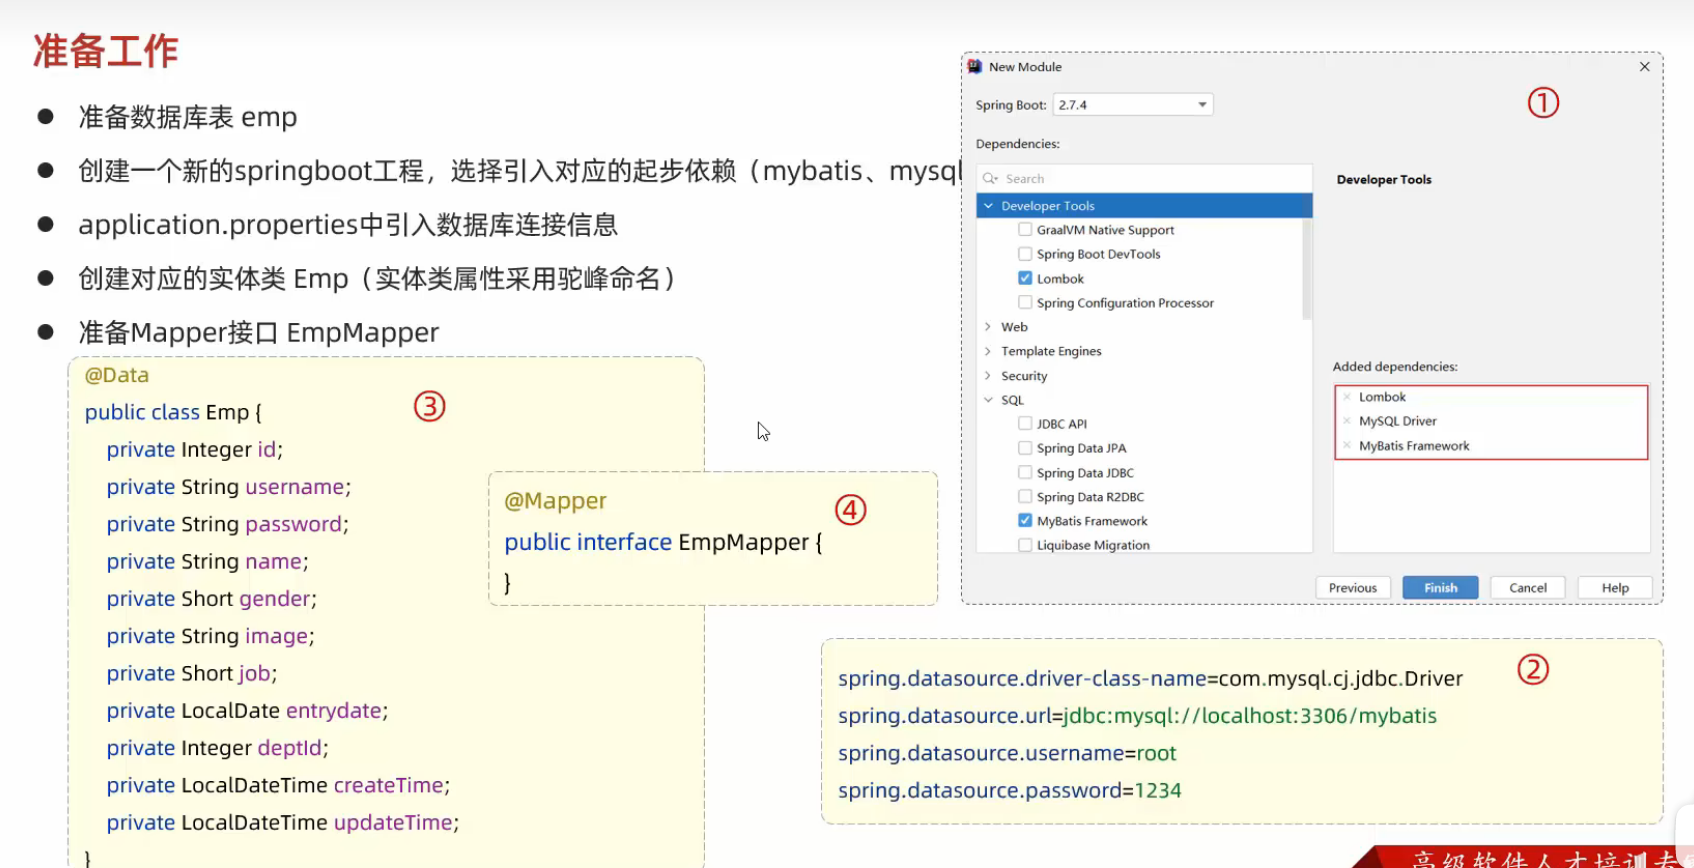Screen dimensions: 1694x868
Task: Expand the Template Engines category
Action: coord(988,351)
